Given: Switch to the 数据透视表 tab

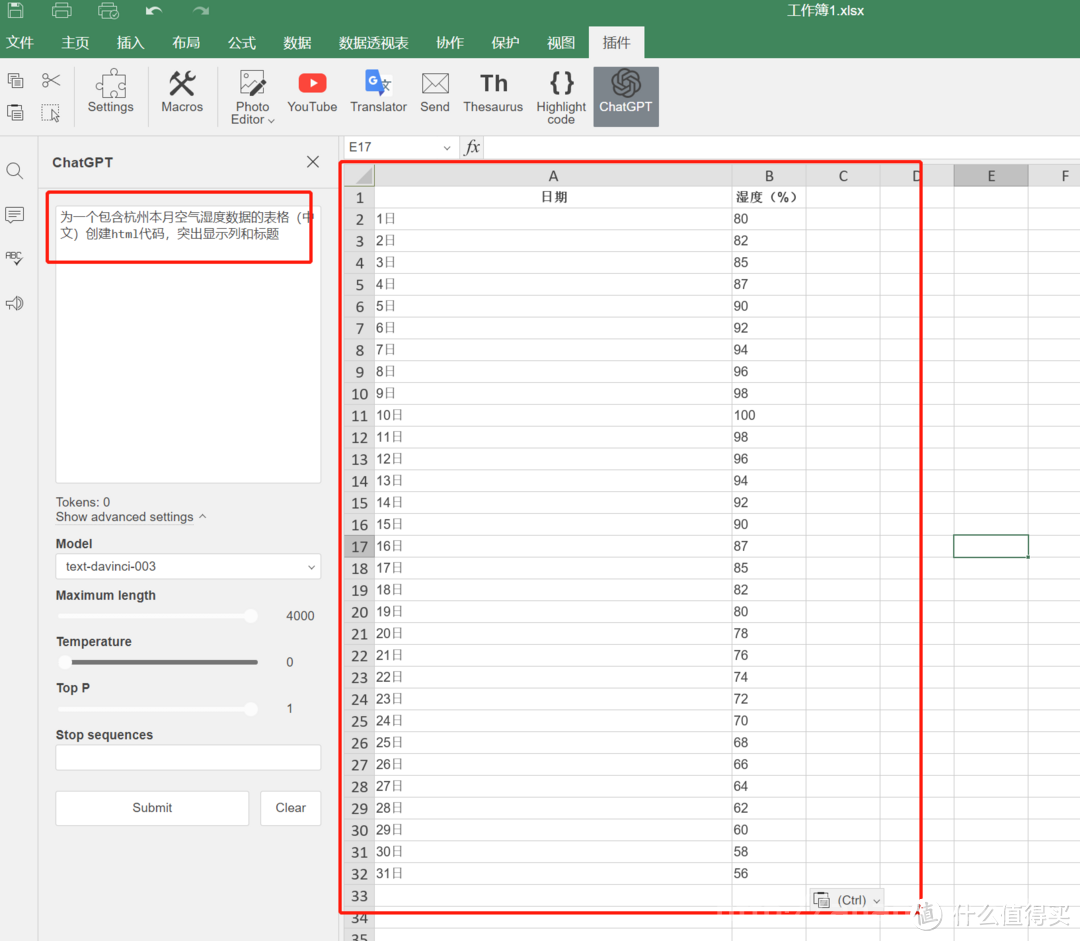Looking at the screenshot, I should (x=373, y=43).
